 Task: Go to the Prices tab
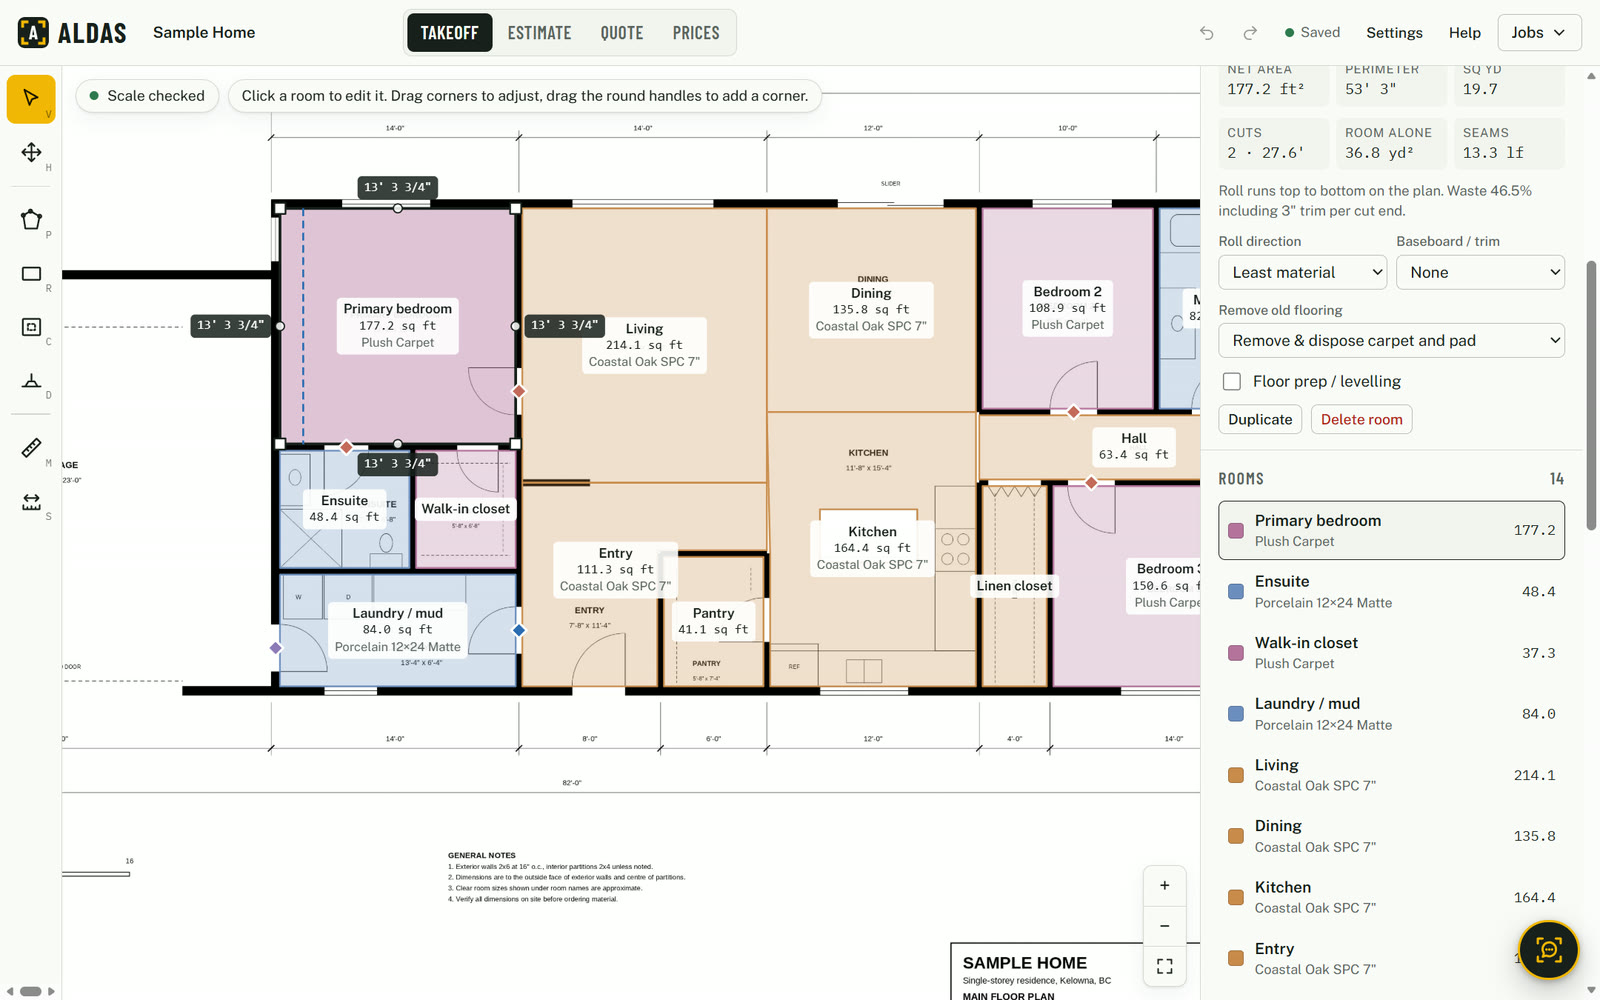point(696,33)
